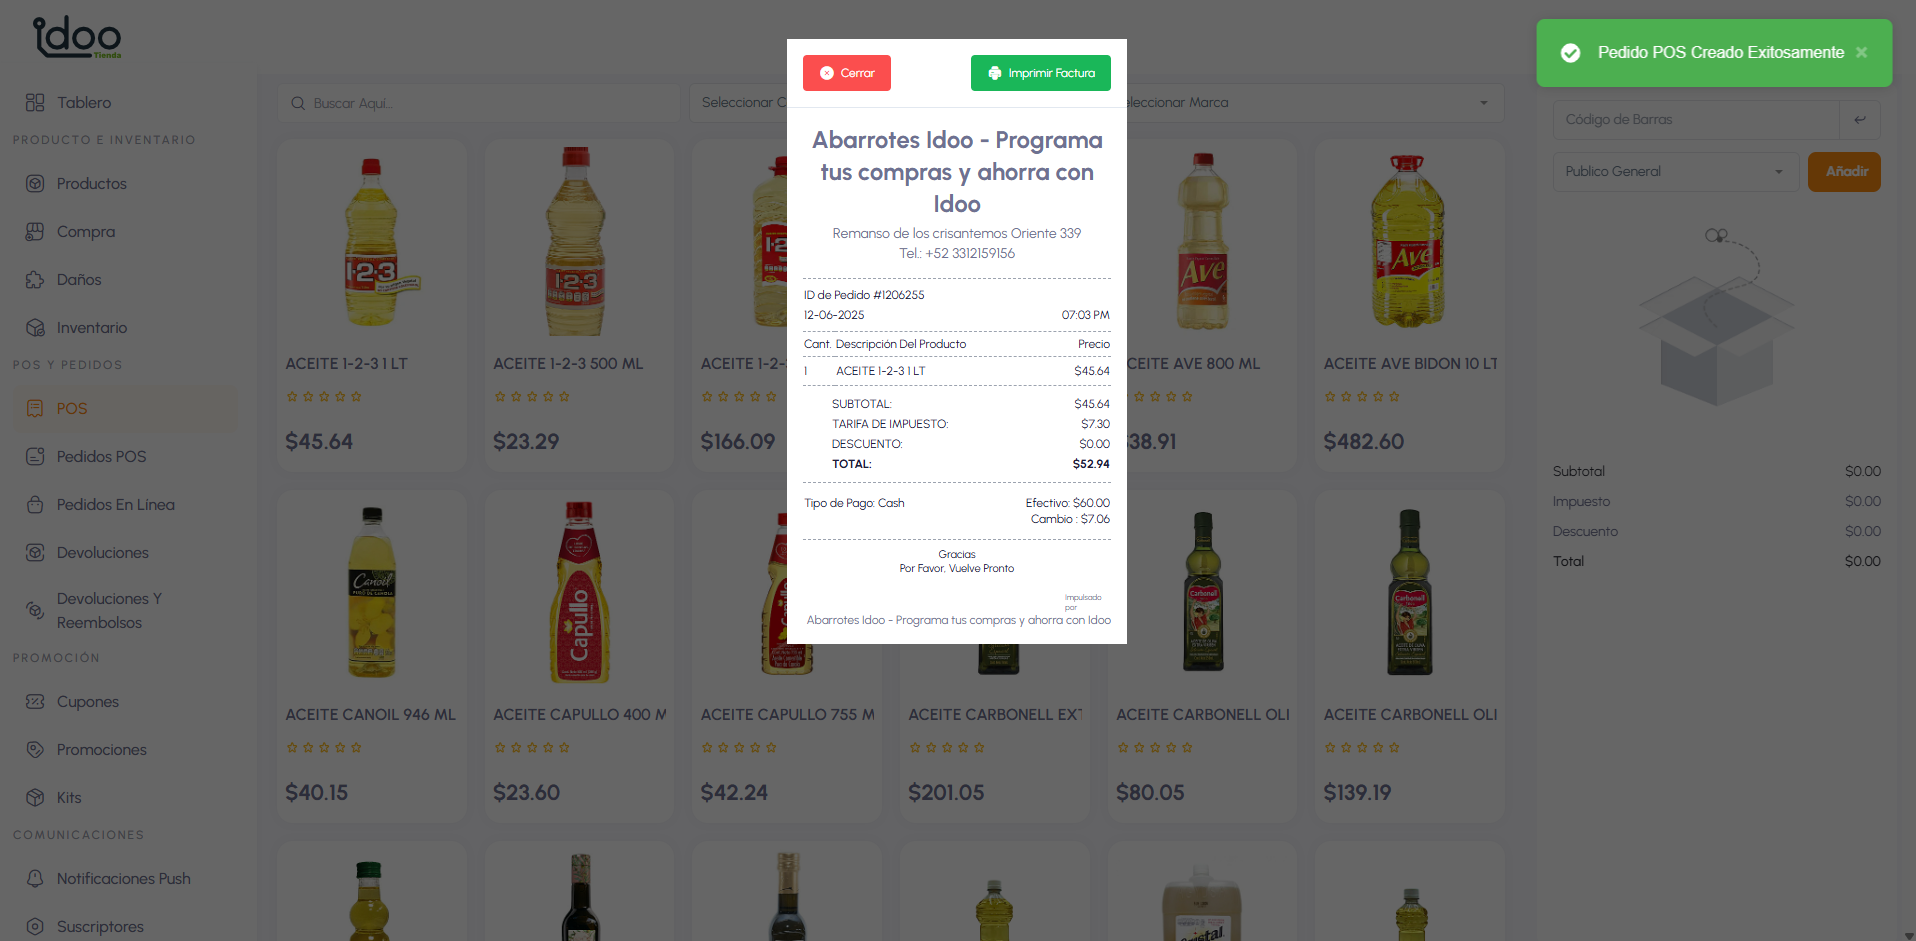
Task: Go to Devoluciones menu item
Action: point(102,552)
